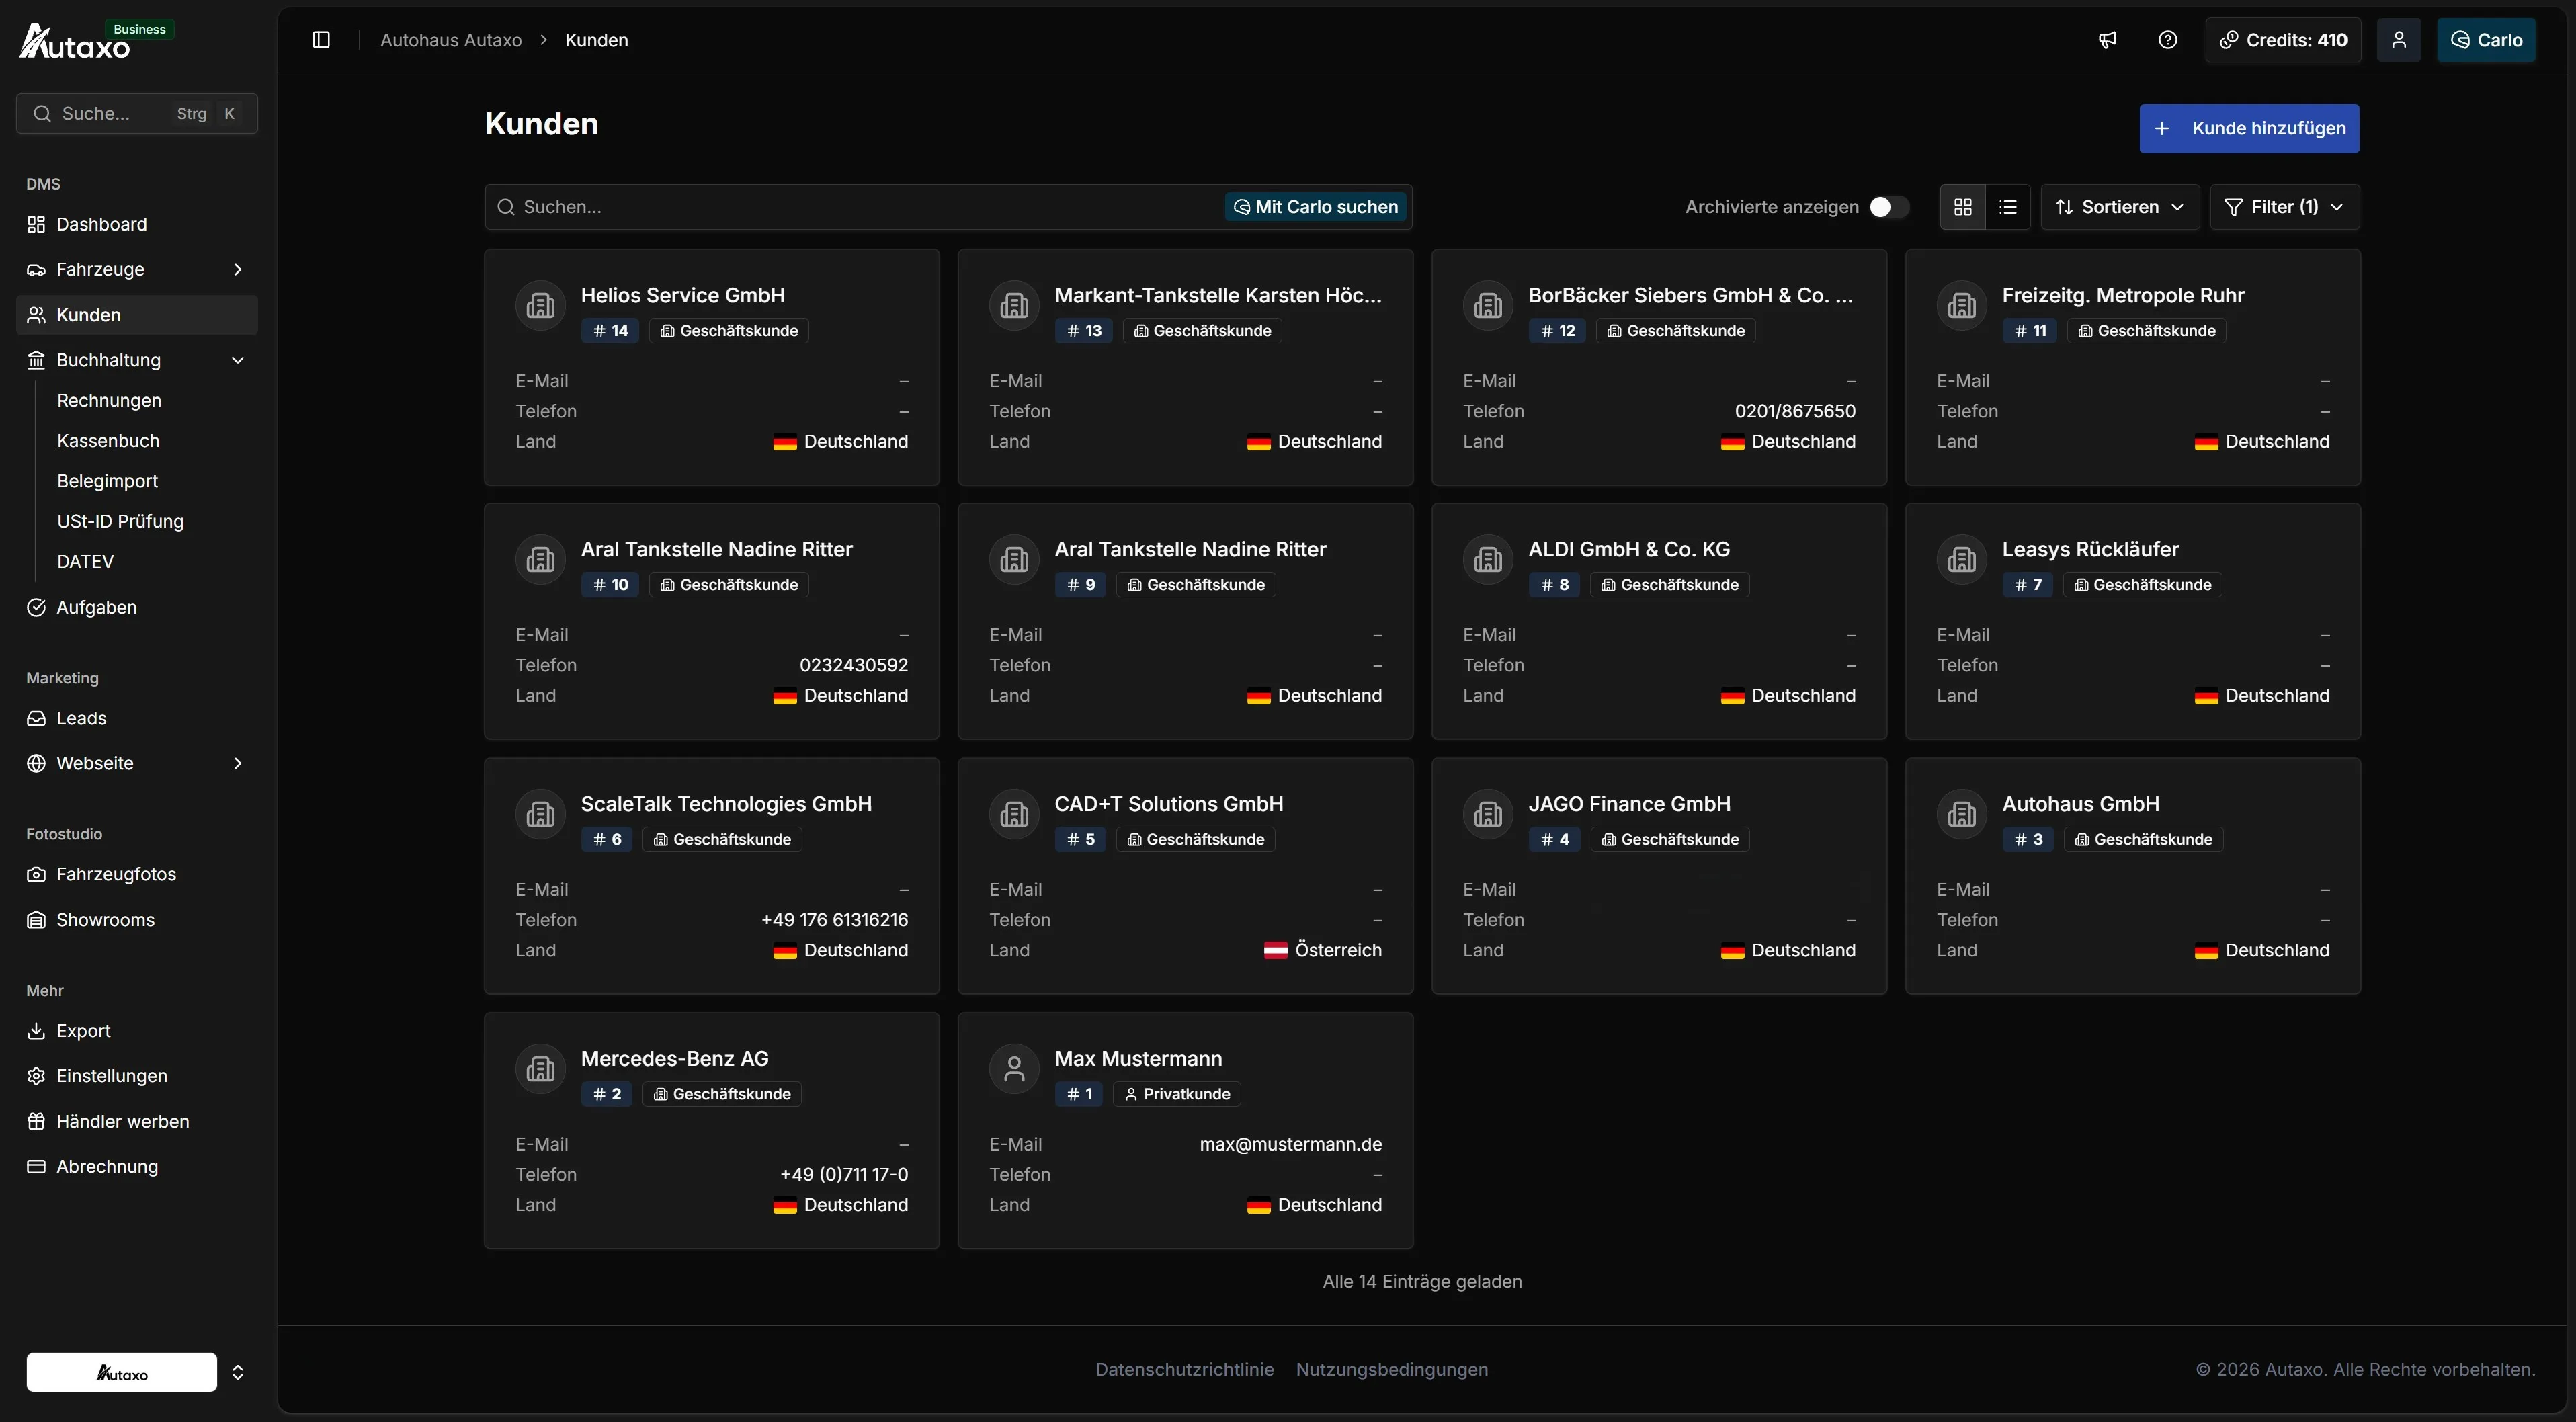Click Austrian flag on CAD+T card
This screenshot has width=2576, height=1422.
point(1275,950)
